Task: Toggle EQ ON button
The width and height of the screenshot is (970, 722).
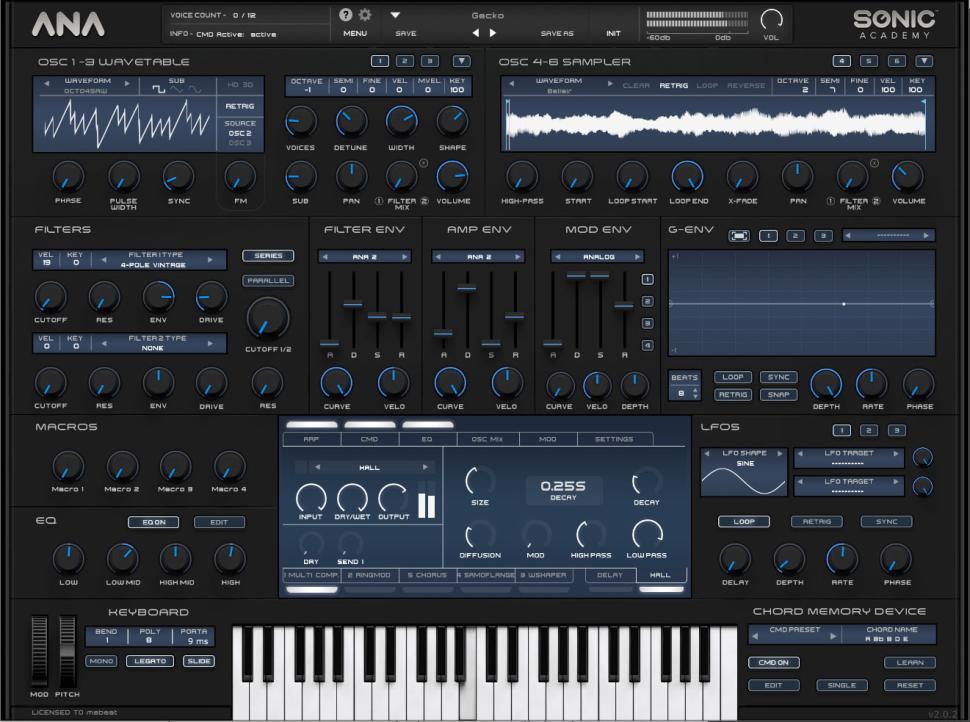Action: coord(153,522)
